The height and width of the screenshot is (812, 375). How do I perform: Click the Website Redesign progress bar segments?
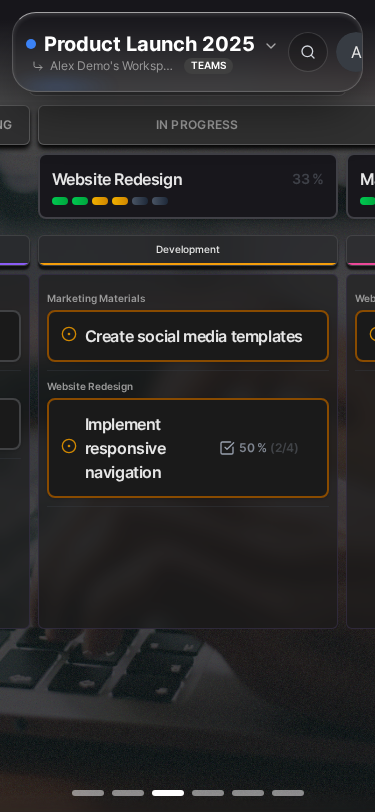coord(110,201)
